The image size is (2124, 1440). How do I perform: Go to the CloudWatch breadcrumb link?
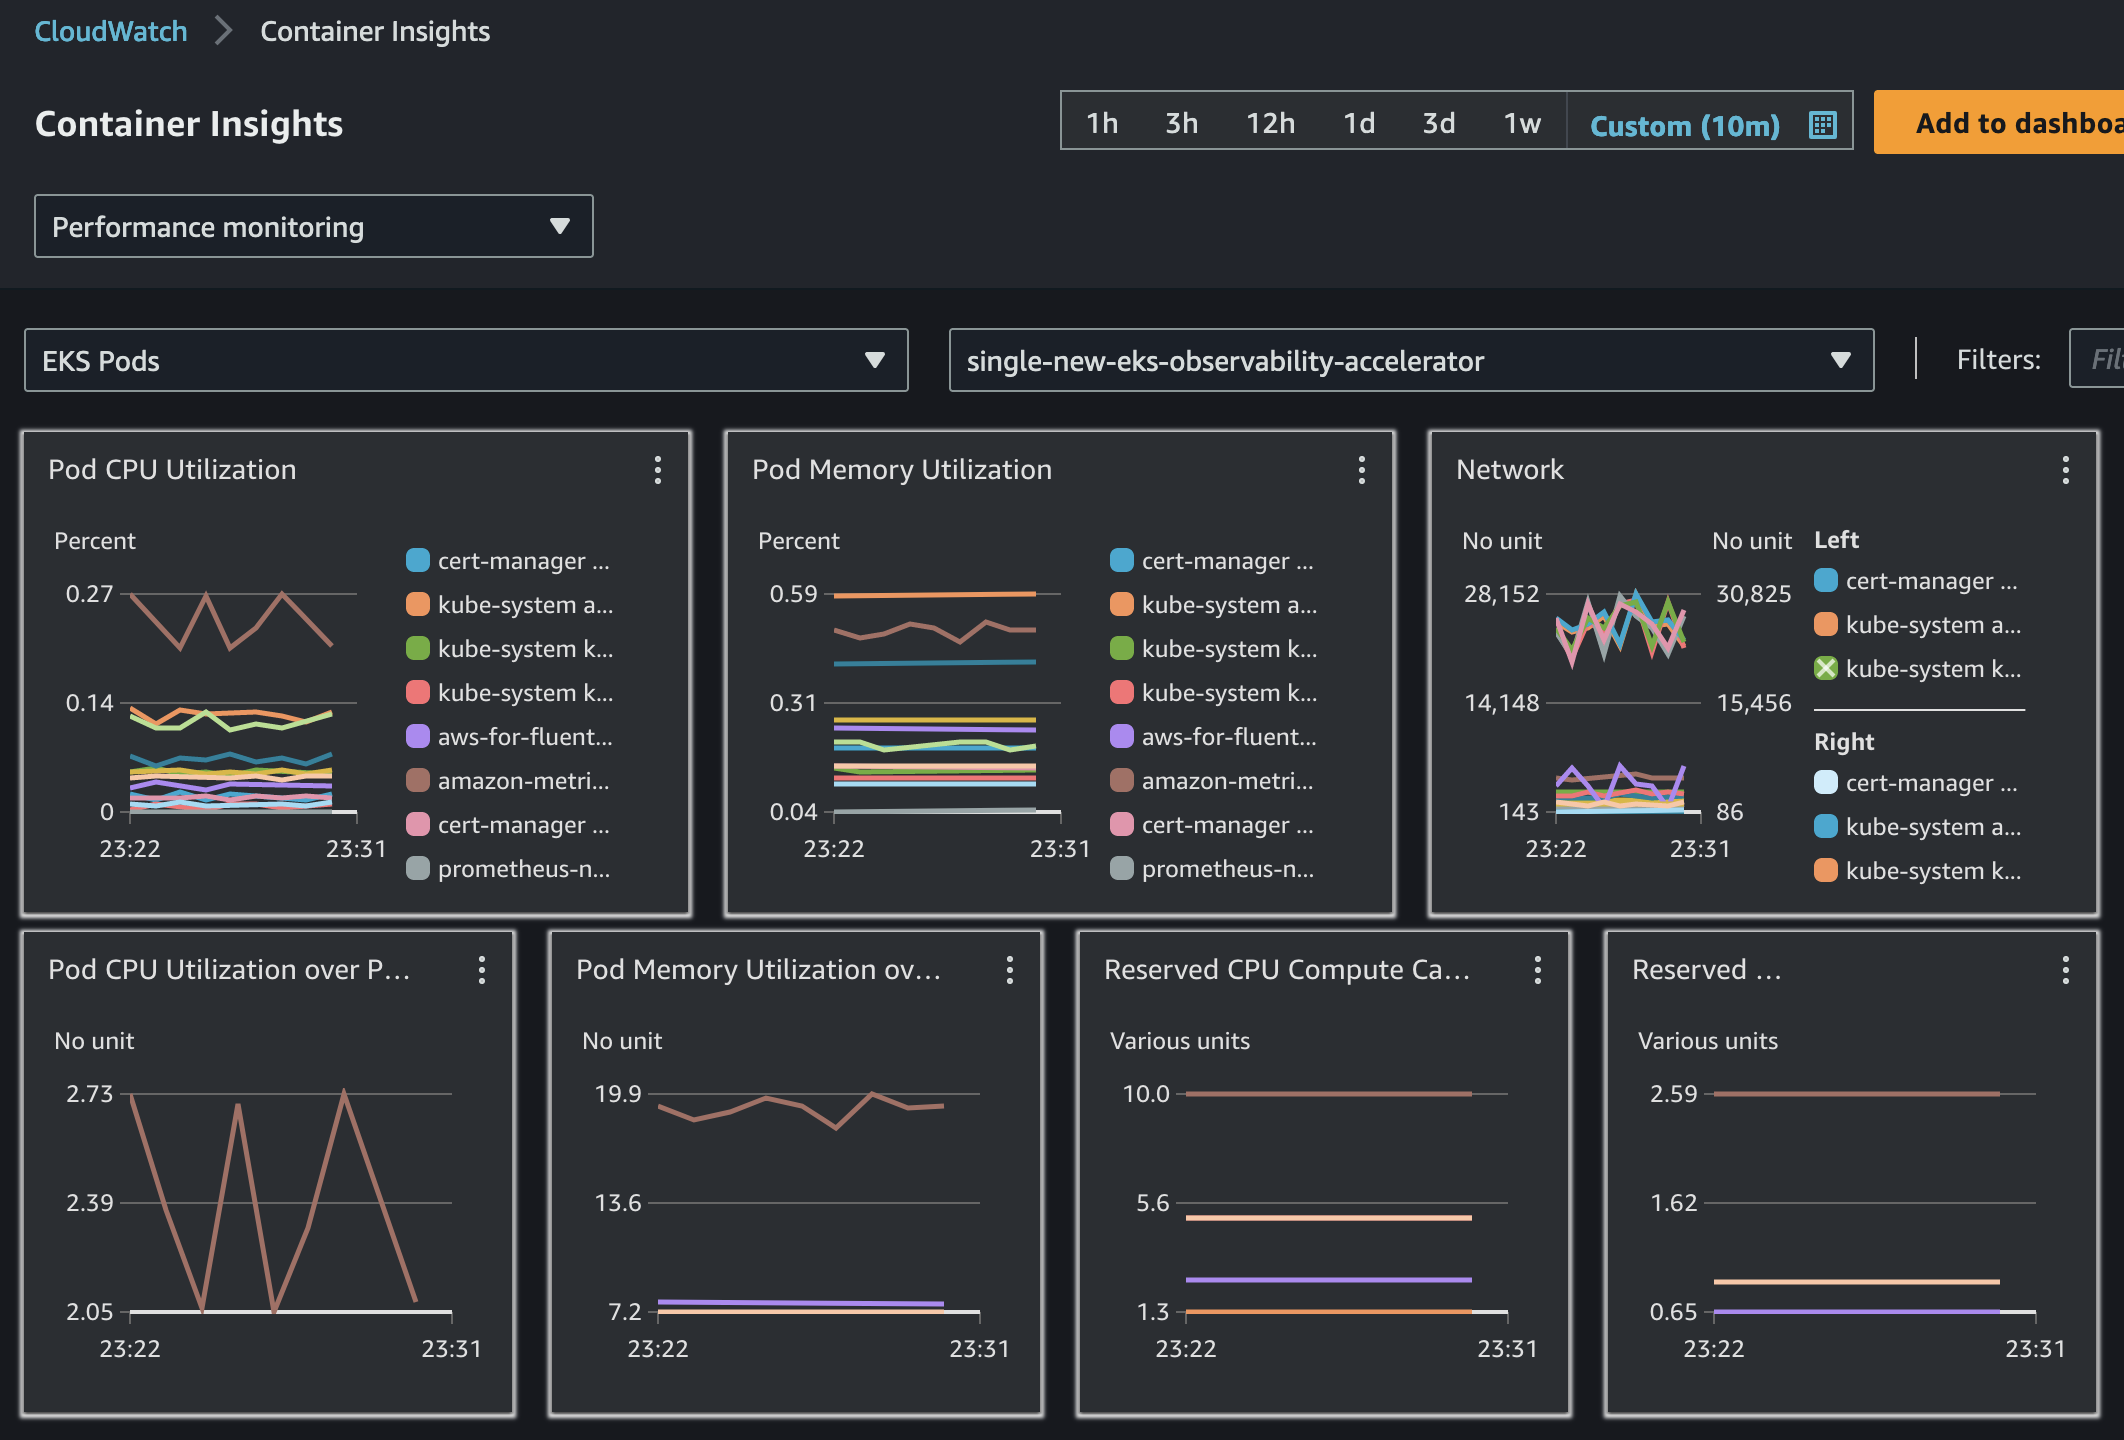point(110,31)
